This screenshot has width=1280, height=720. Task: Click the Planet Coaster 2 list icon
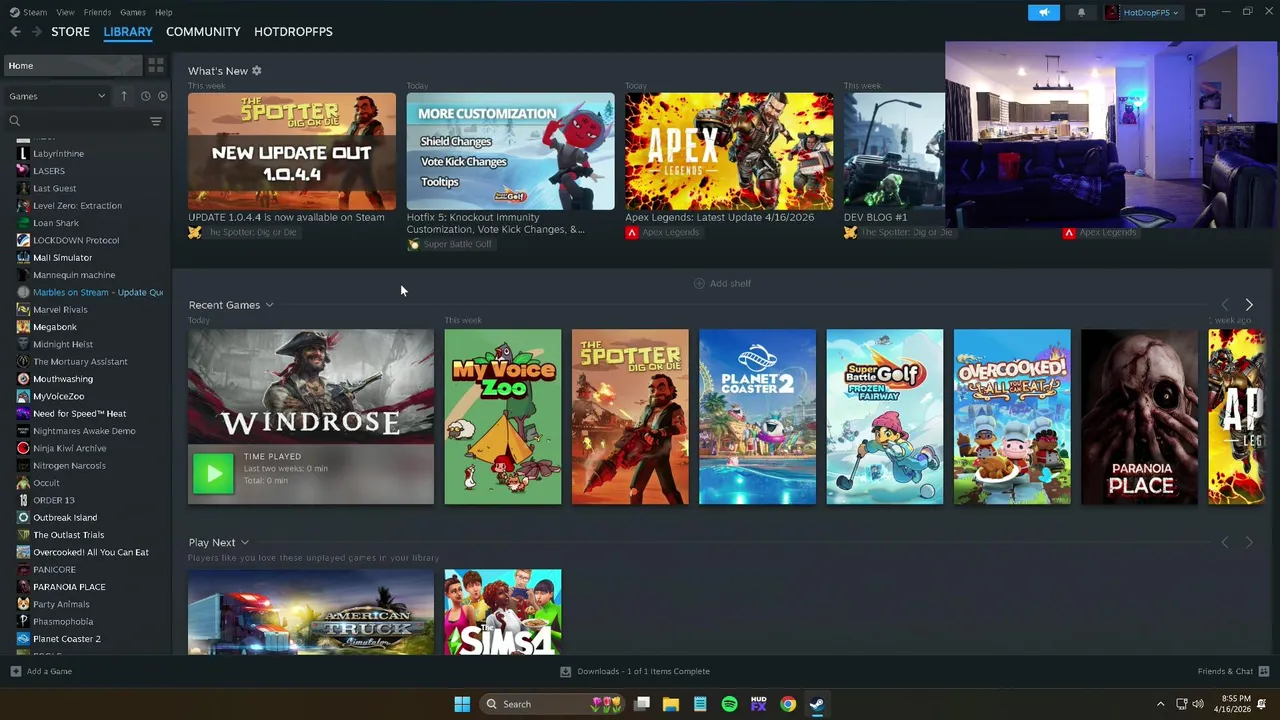click(x=23, y=639)
